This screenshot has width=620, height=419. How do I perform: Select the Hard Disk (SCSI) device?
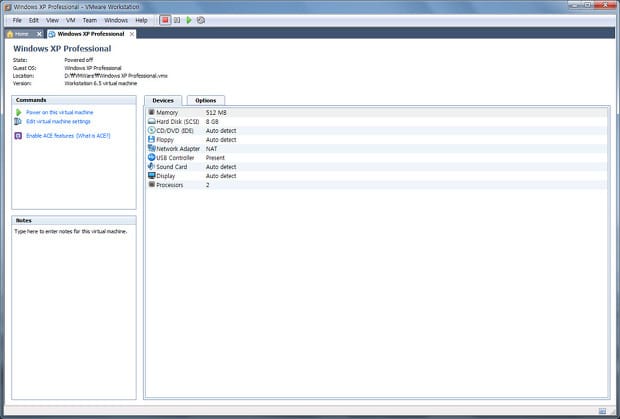(176, 121)
